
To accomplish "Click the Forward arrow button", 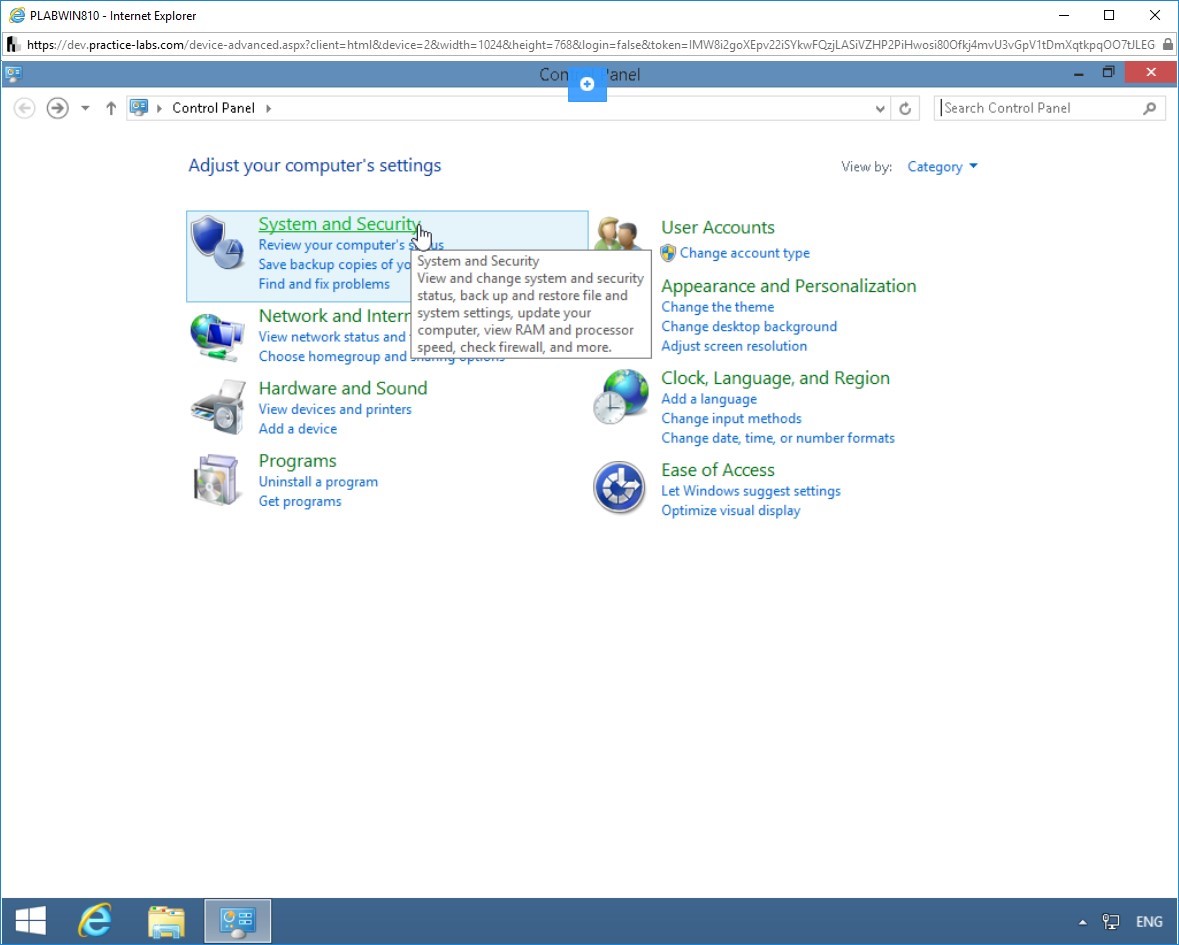I will coord(58,108).
